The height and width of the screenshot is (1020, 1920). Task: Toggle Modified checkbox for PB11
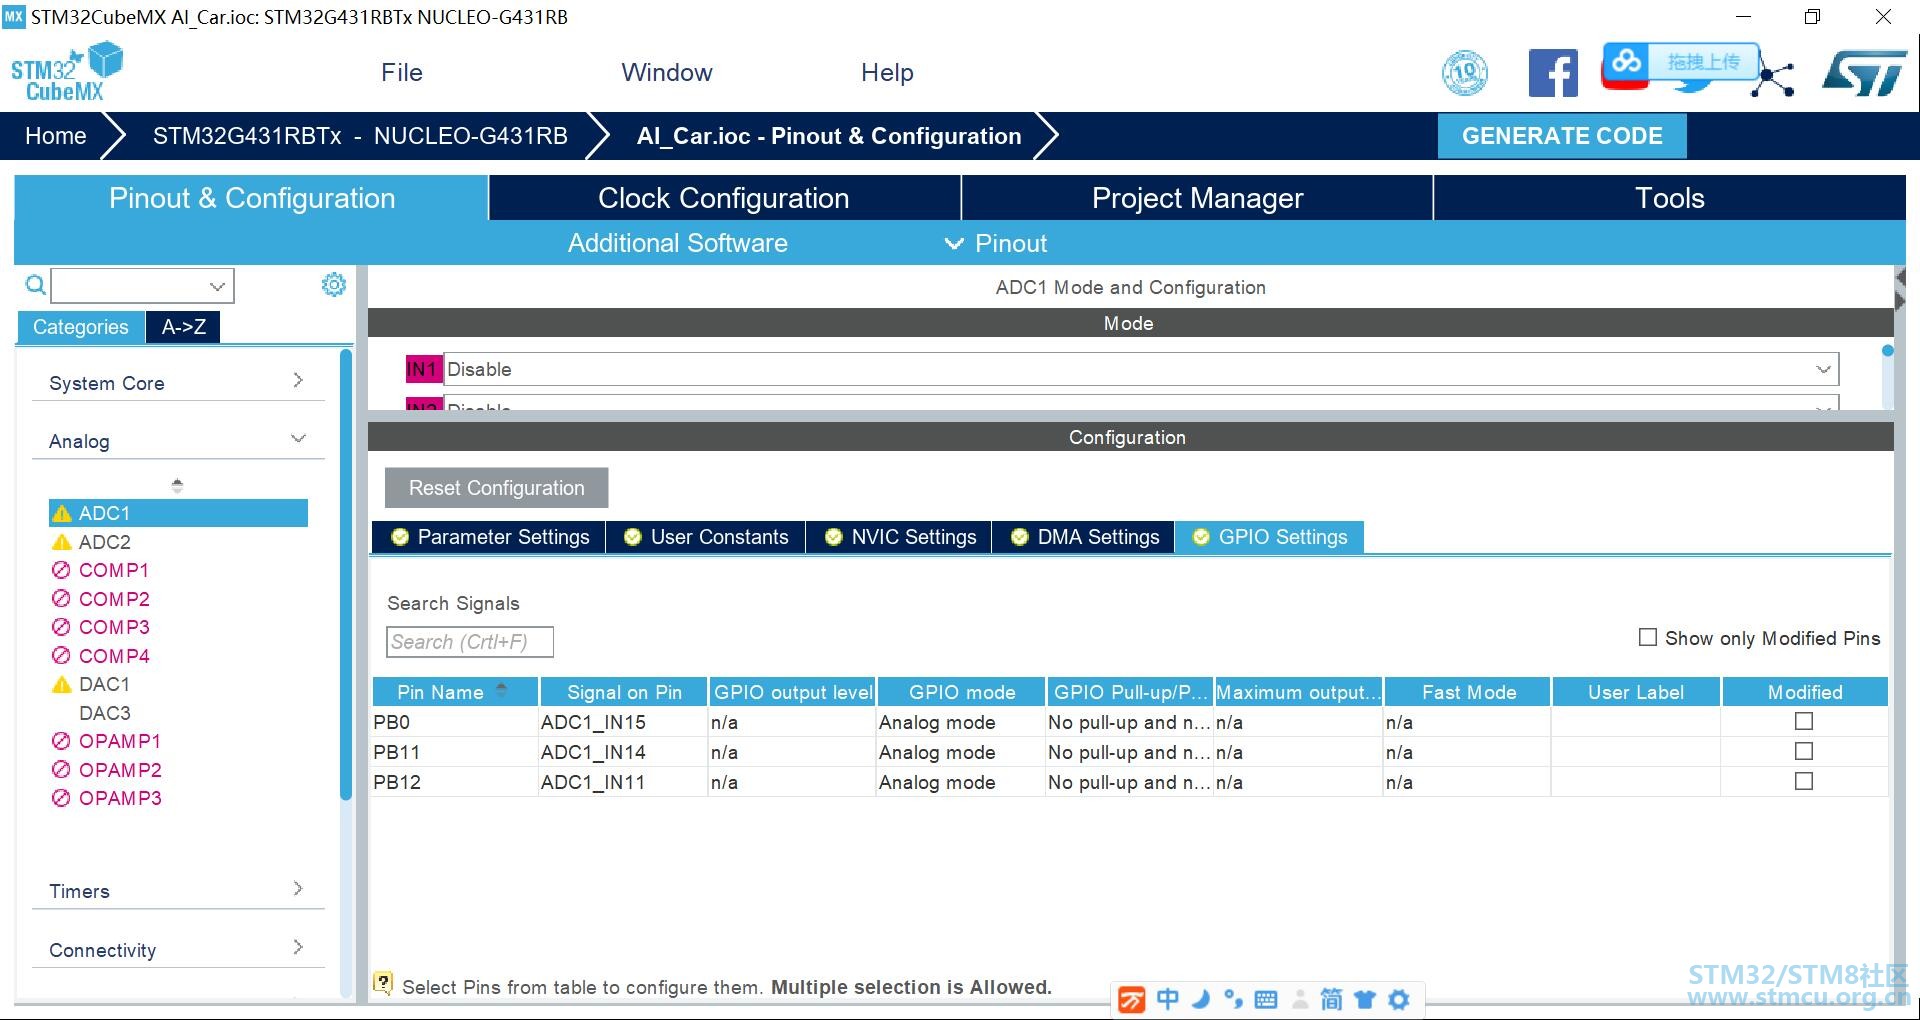coord(1804,751)
